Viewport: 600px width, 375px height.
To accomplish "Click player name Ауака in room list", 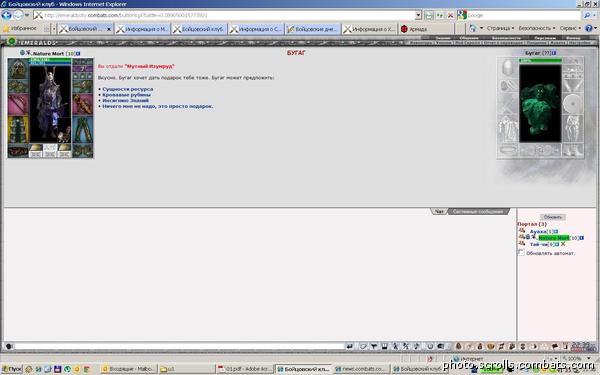I will tap(538, 232).
